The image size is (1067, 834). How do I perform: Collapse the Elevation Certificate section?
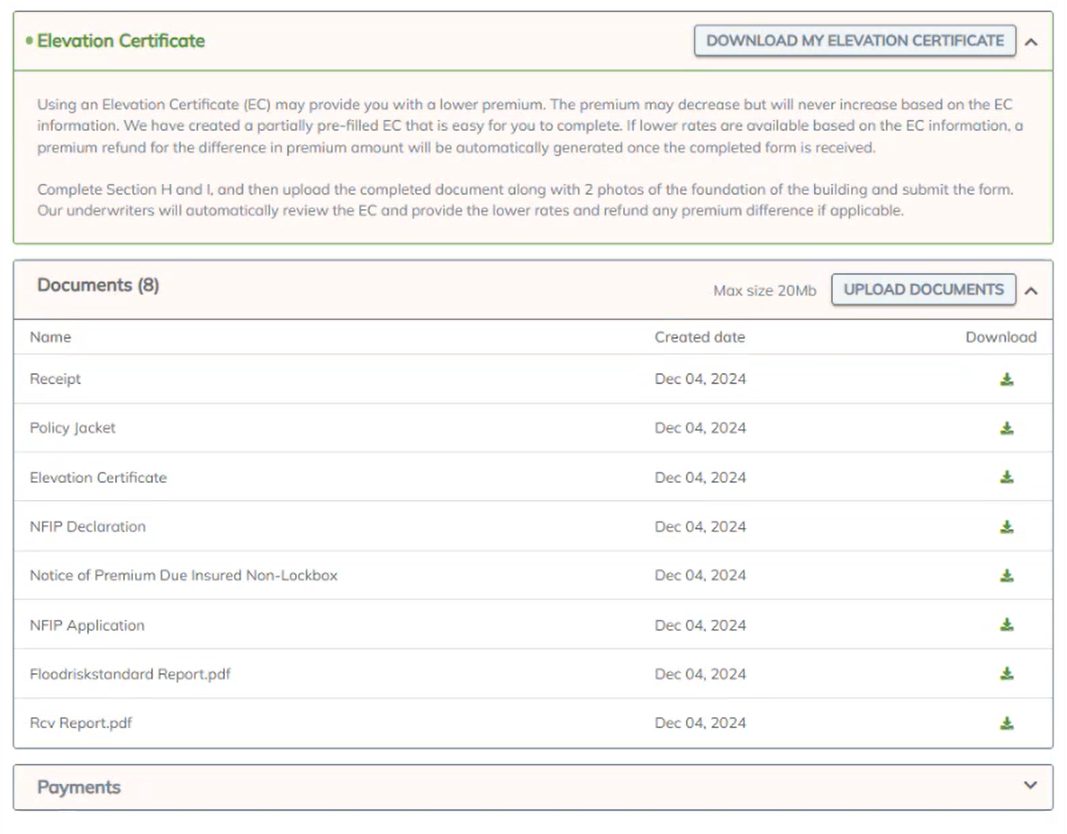1032,42
